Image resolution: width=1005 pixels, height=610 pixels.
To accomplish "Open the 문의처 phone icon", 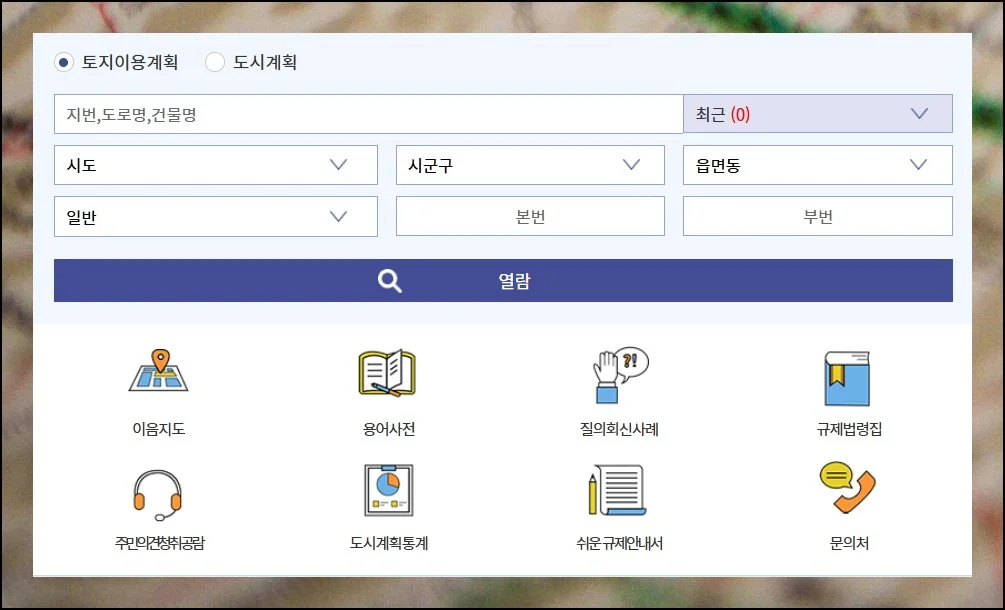I will tap(847, 488).
